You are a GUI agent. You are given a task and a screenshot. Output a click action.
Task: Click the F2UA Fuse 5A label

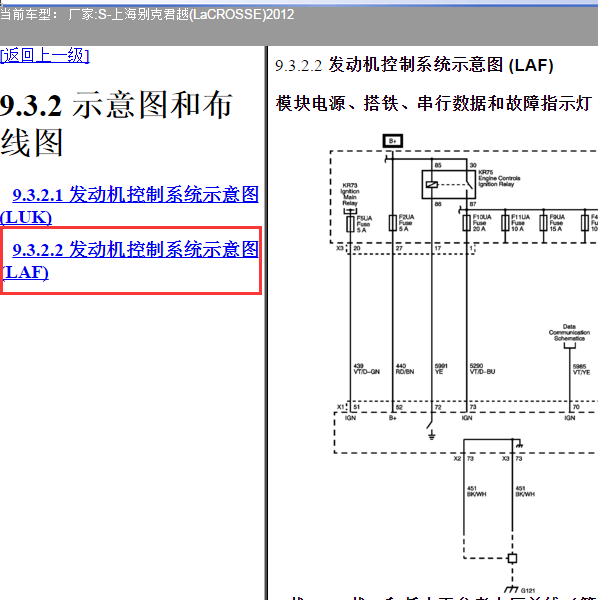(x=406, y=223)
